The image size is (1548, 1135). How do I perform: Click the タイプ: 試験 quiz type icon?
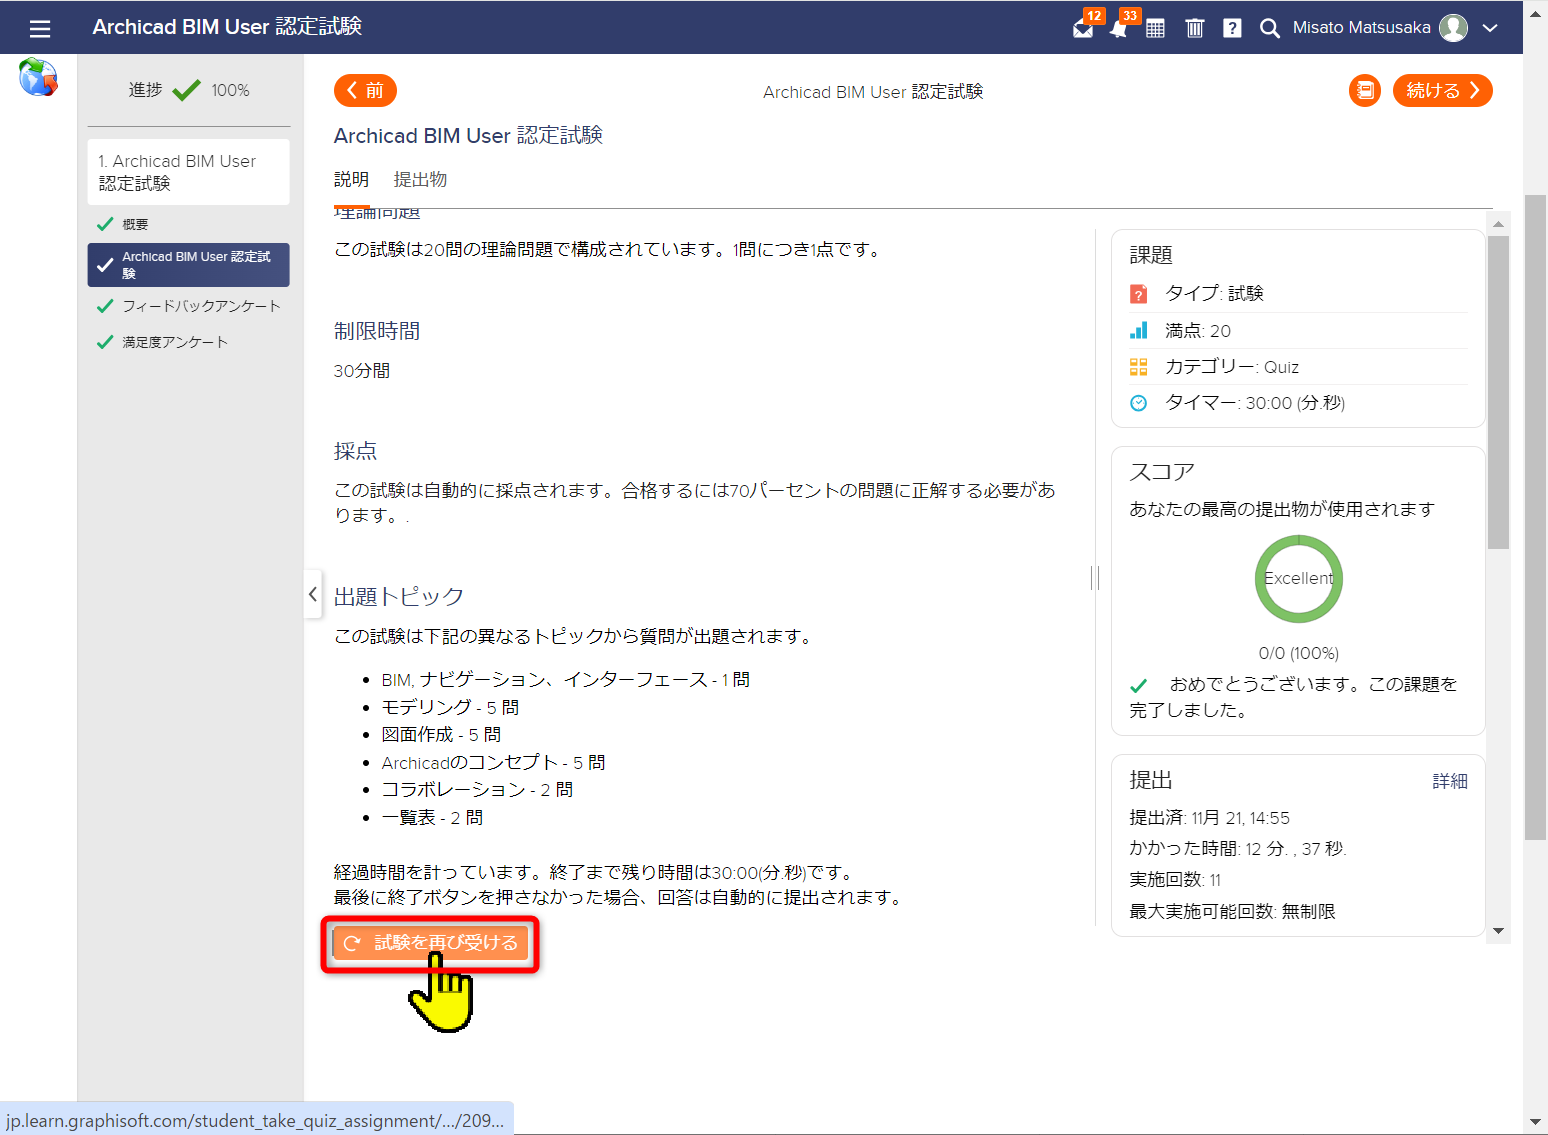click(1138, 294)
